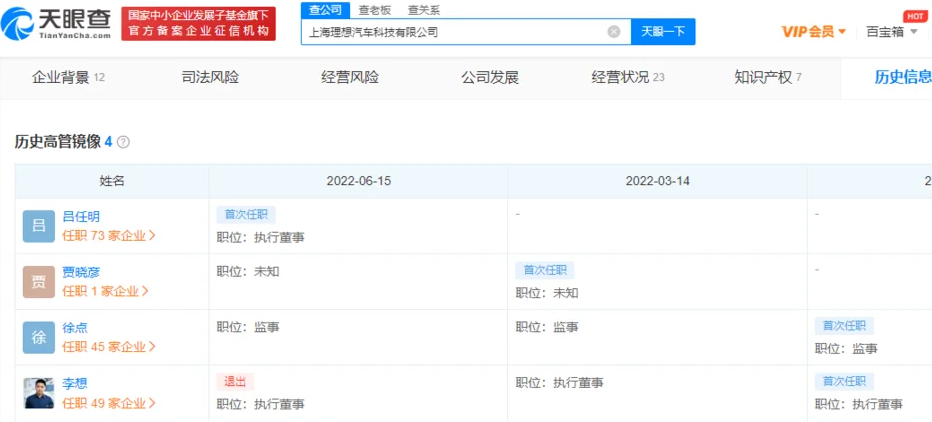Open 贾晓彦 name link

click(81, 272)
